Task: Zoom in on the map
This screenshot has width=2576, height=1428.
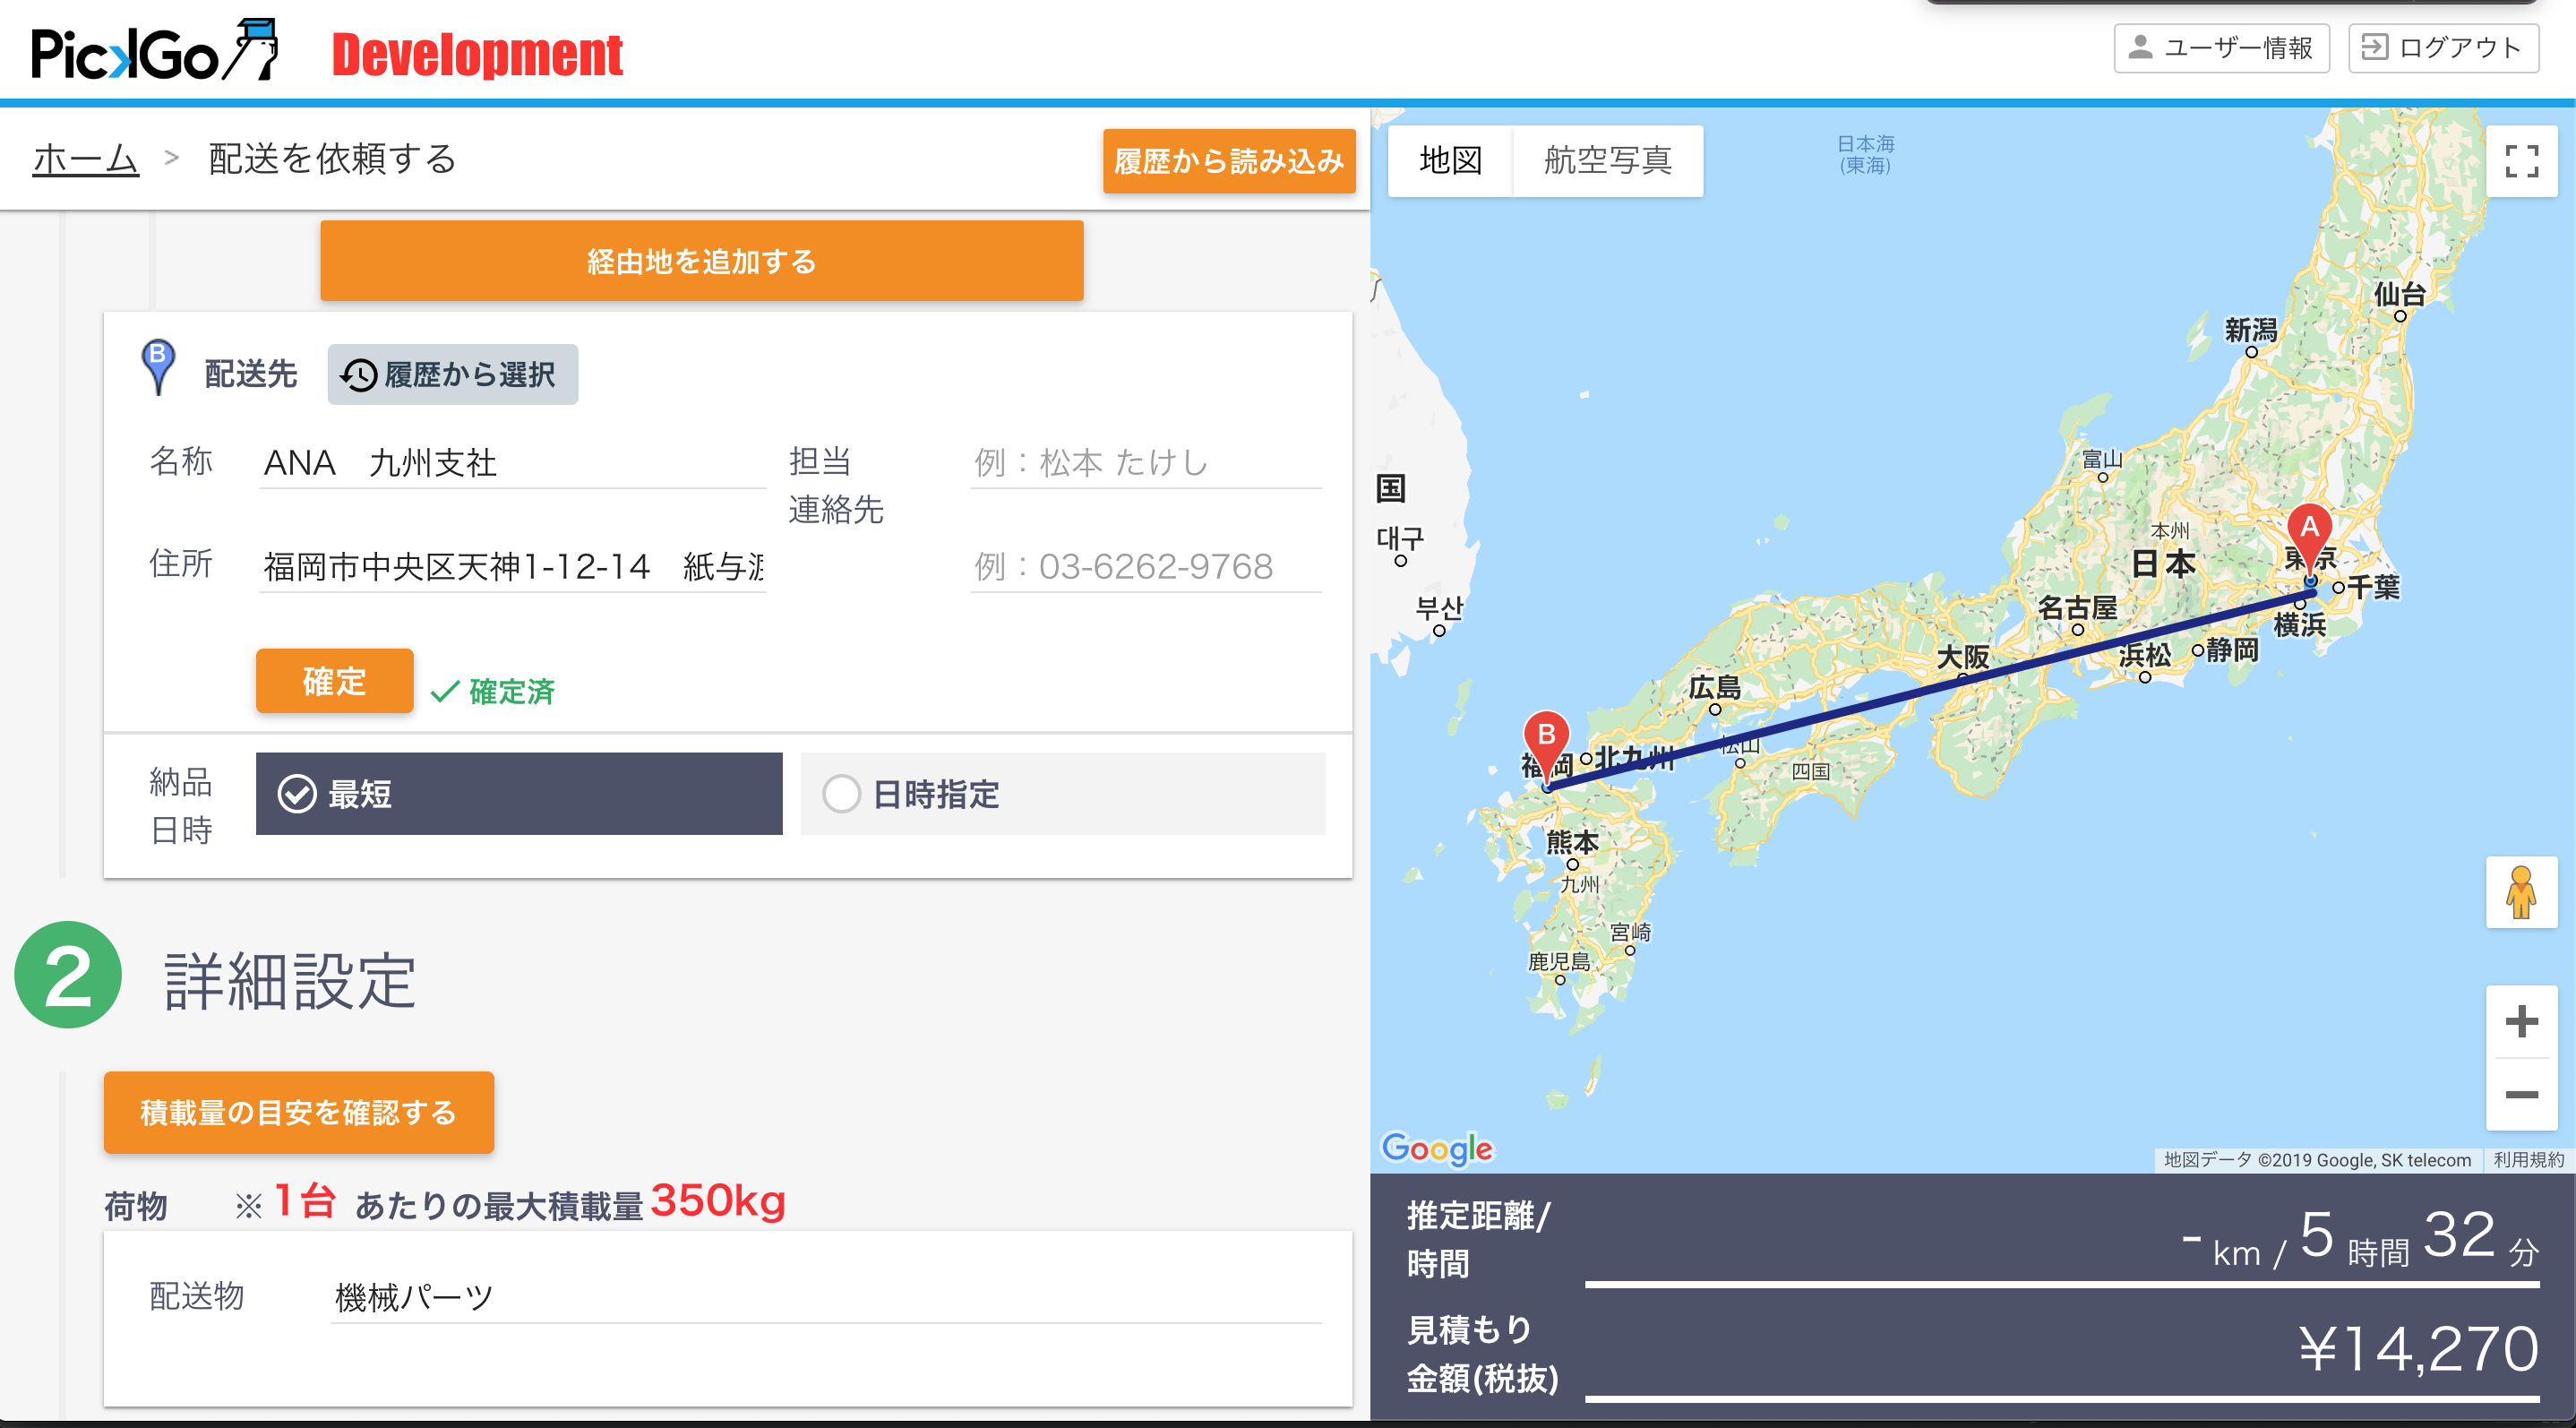Action: click(2521, 1021)
